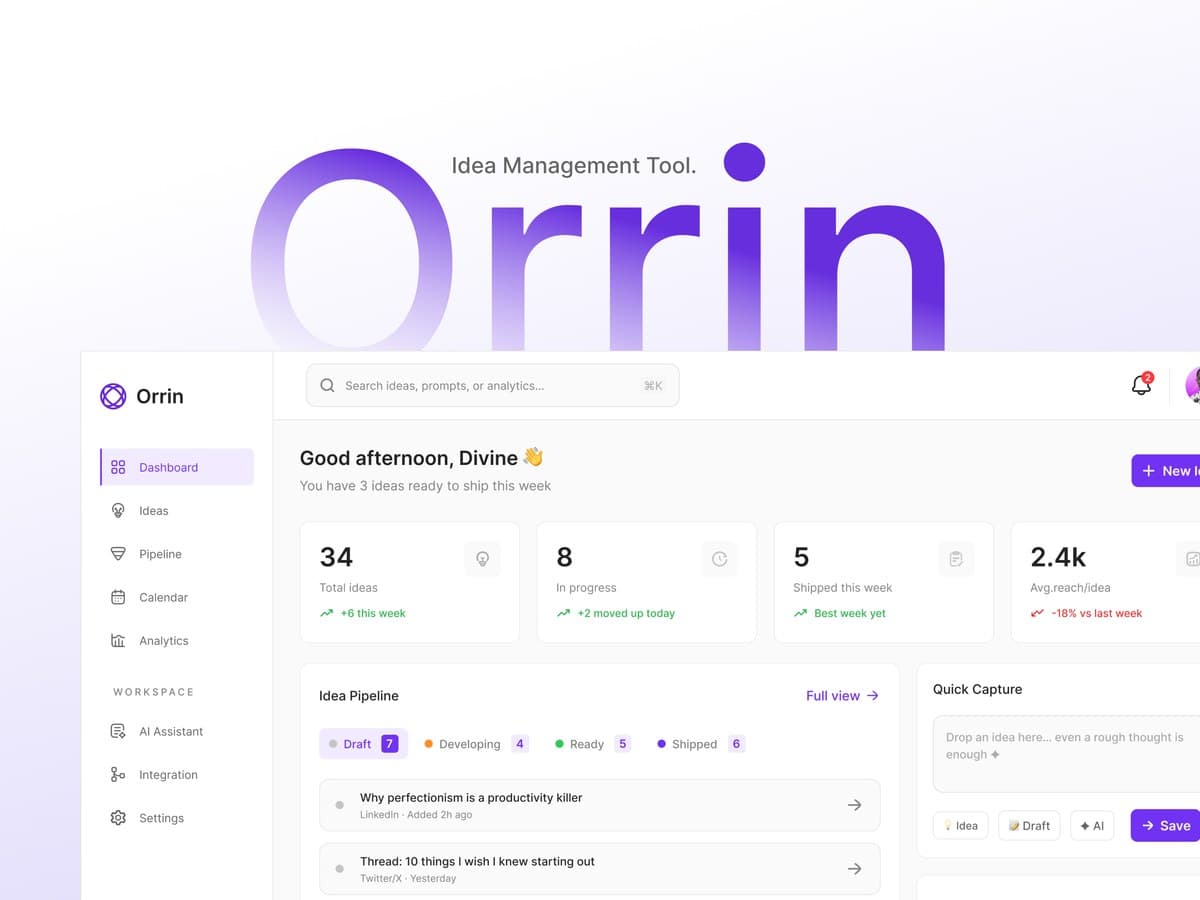The image size is (1200, 900).
Task: Select the Draft pipeline tab
Action: coord(363,744)
